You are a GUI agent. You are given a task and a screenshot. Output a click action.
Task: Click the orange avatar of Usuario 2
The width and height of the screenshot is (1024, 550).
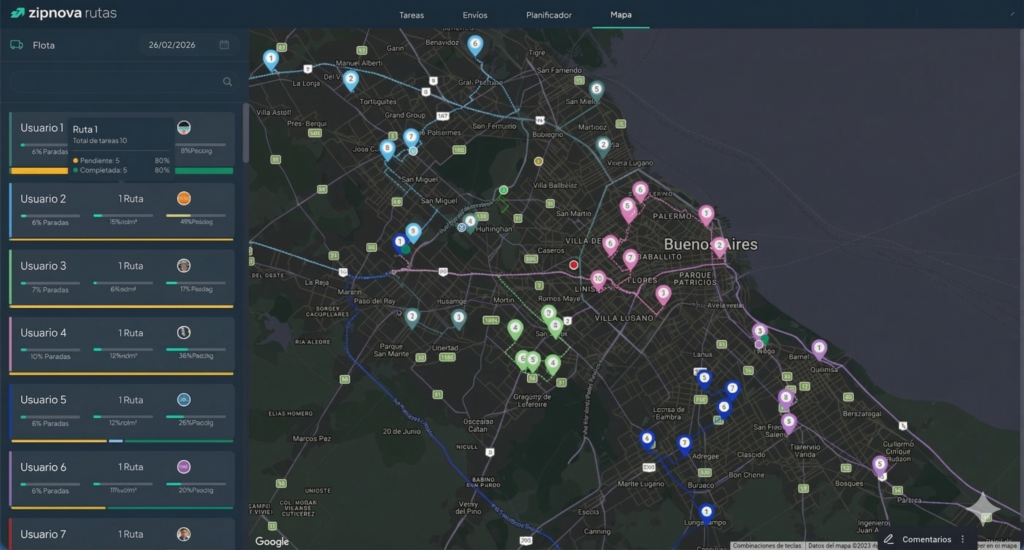pos(184,198)
